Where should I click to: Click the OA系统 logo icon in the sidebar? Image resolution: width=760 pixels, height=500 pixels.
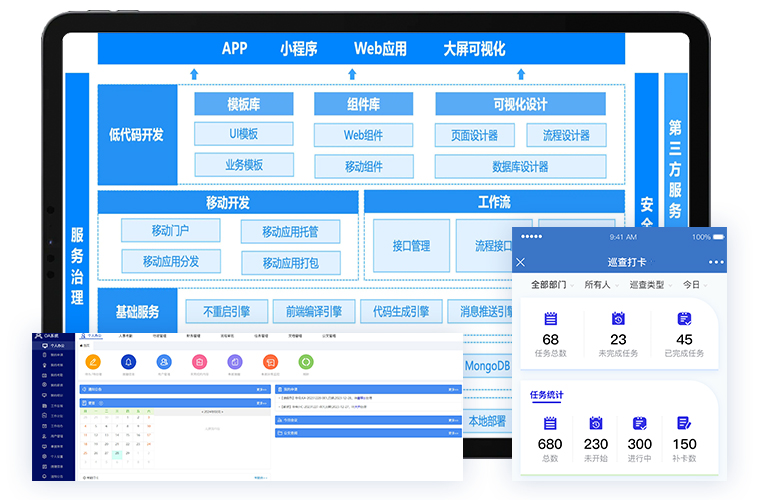tap(38, 336)
